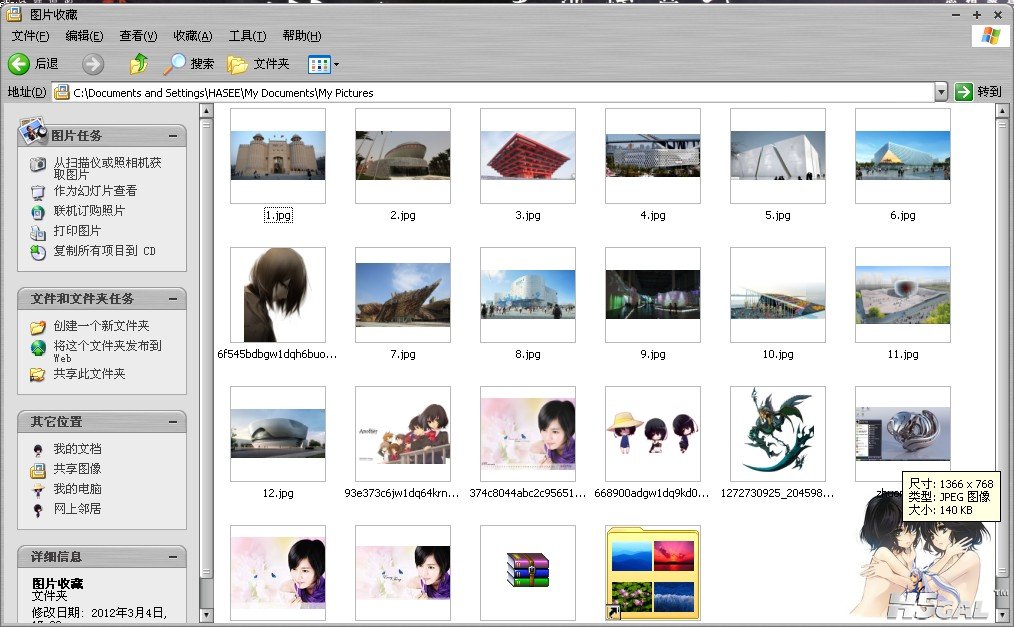Image resolution: width=1014 pixels, height=627 pixels.
Task: Select the 12.jpg thumbnail
Action: click(x=277, y=434)
